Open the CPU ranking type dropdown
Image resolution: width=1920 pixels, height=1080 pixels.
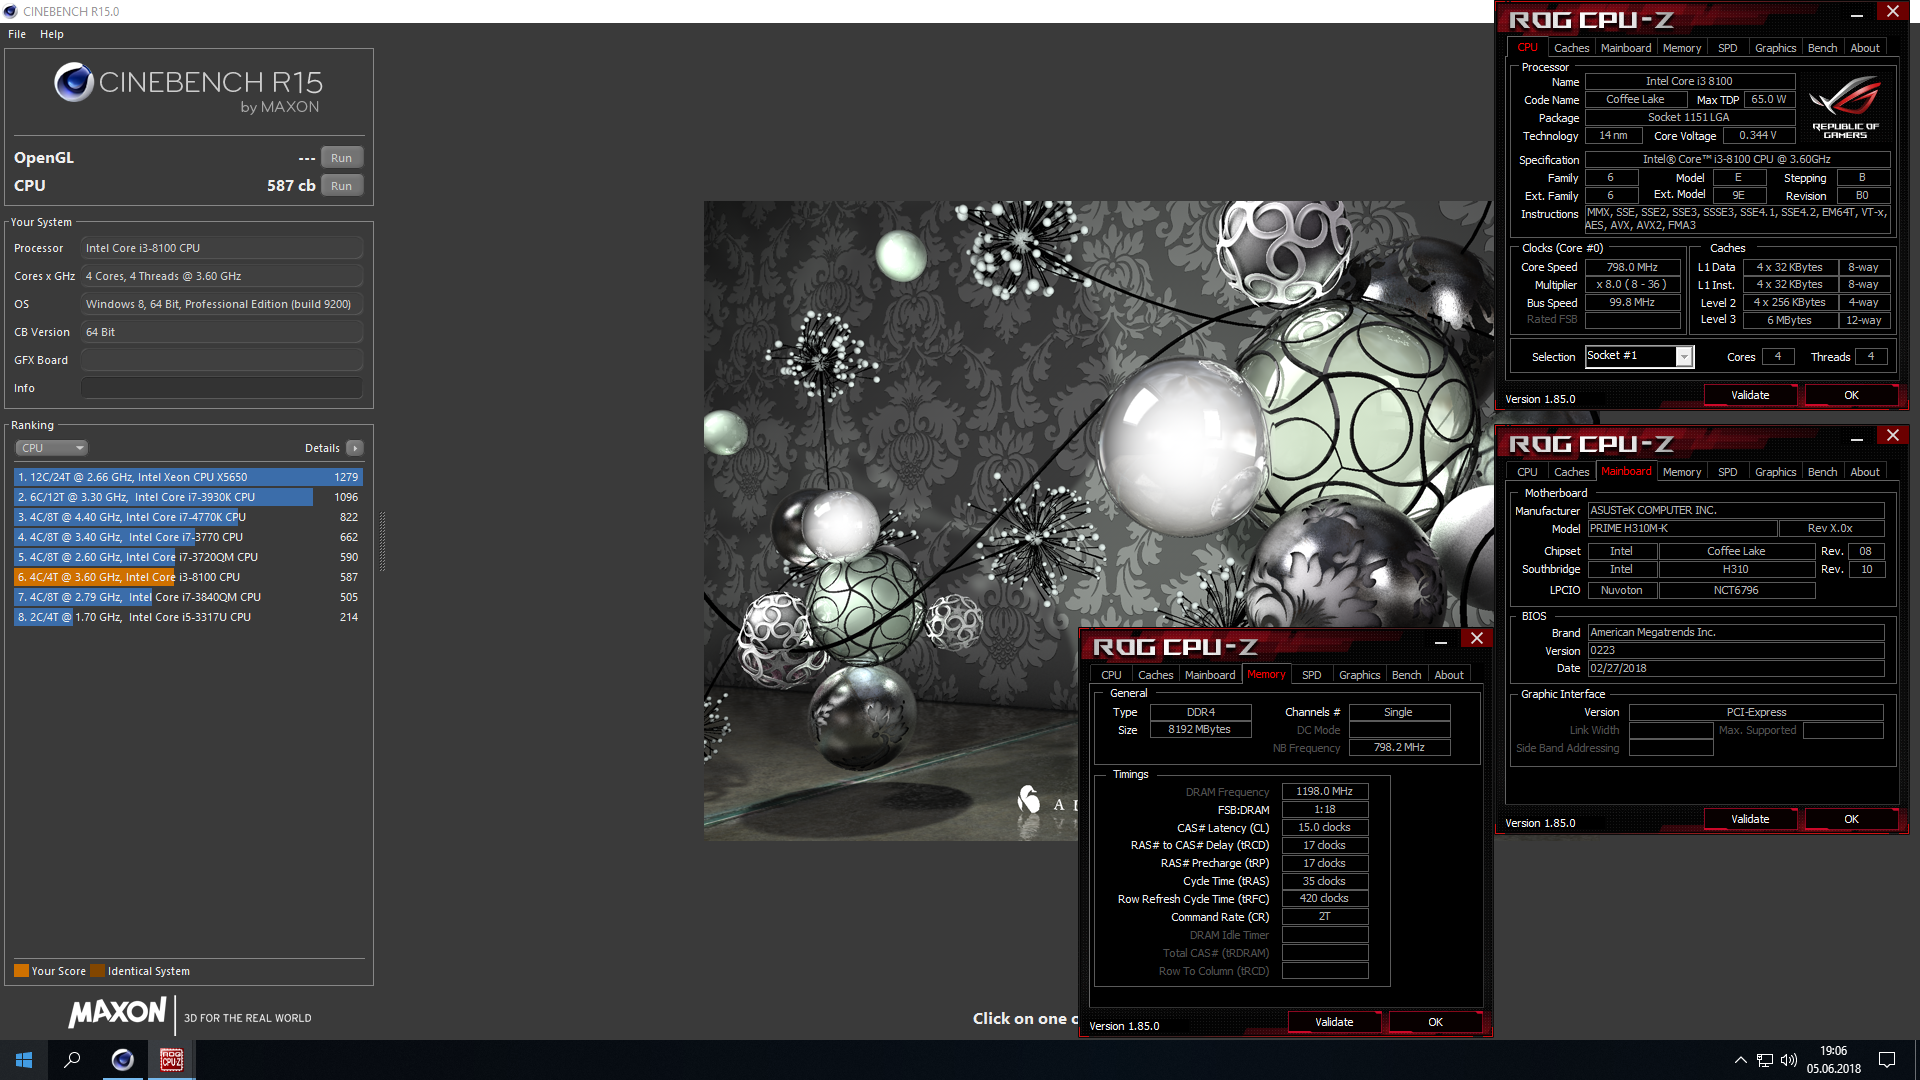click(52, 448)
